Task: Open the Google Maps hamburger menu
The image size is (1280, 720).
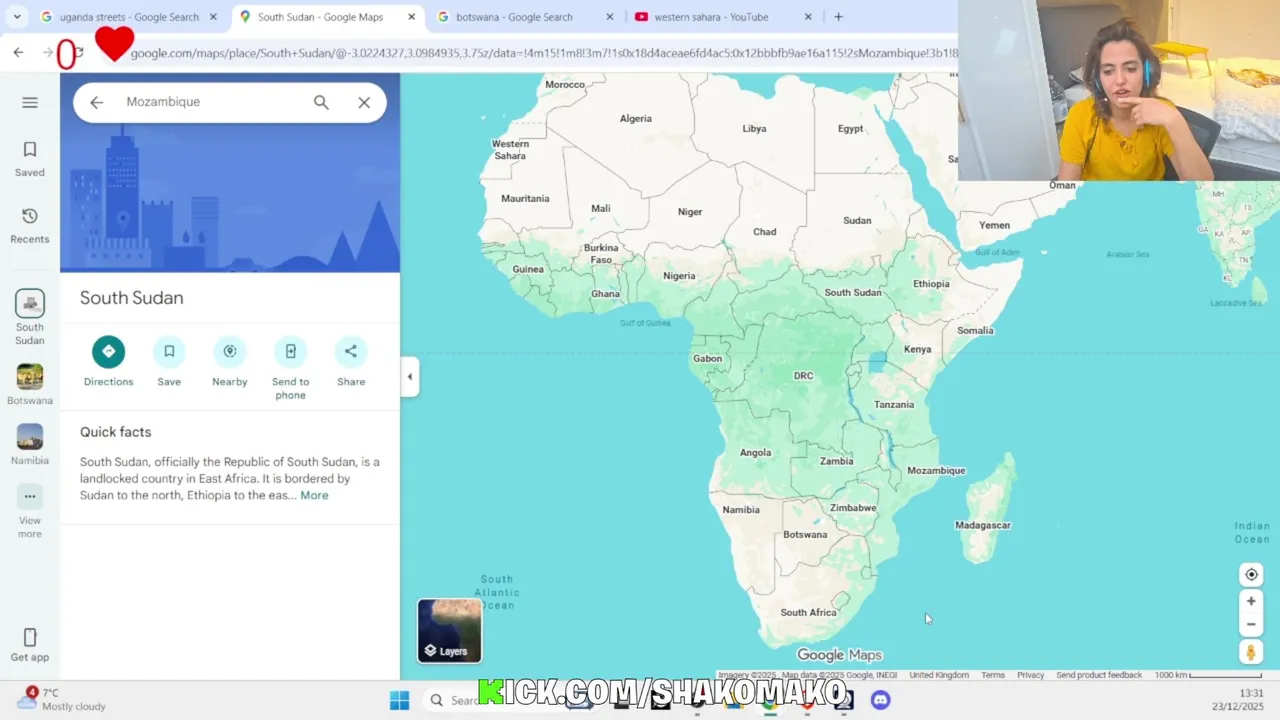Action: (30, 102)
